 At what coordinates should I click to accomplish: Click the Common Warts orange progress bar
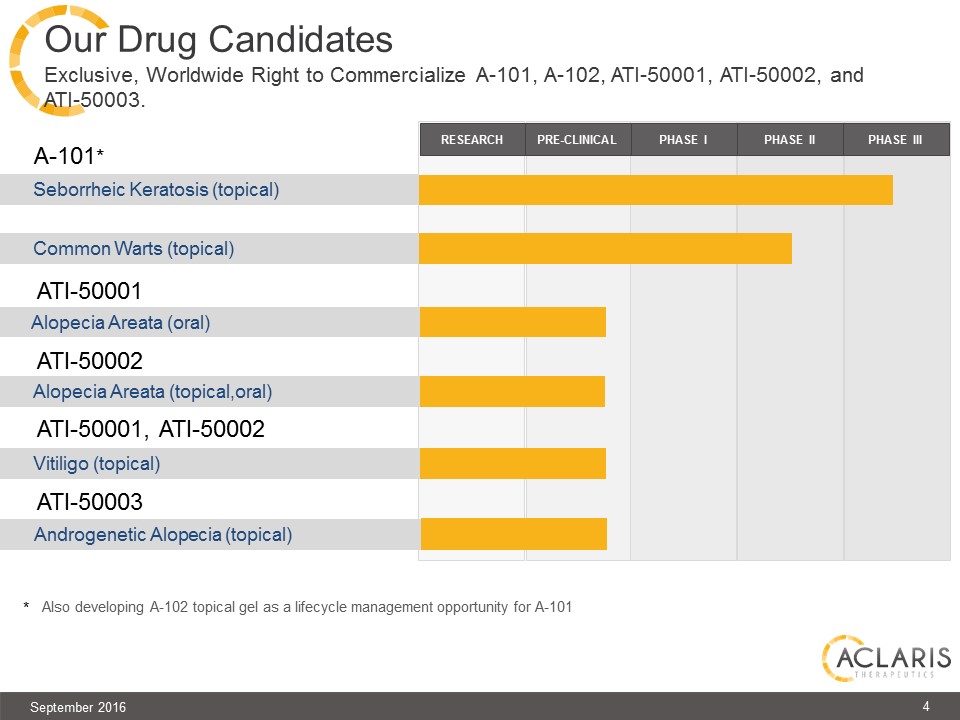click(605, 248)
